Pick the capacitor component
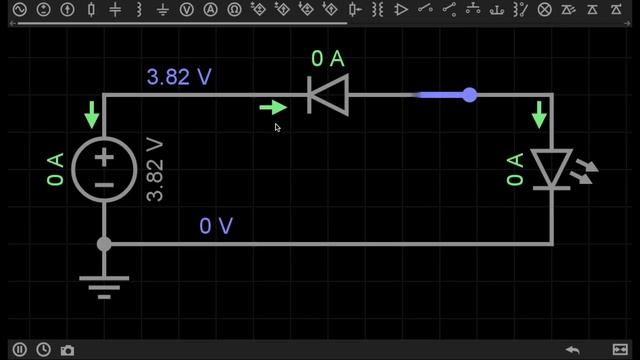 [115, 9]
